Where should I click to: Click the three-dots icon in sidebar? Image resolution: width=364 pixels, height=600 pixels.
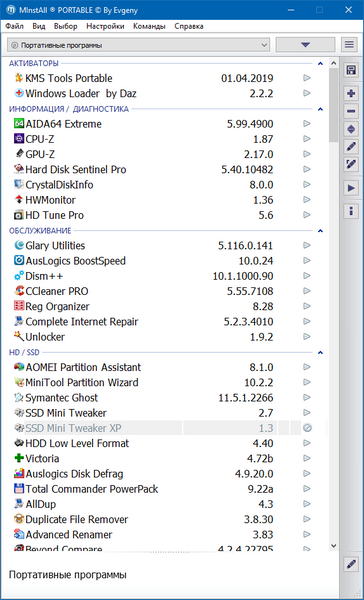point(351,211)
